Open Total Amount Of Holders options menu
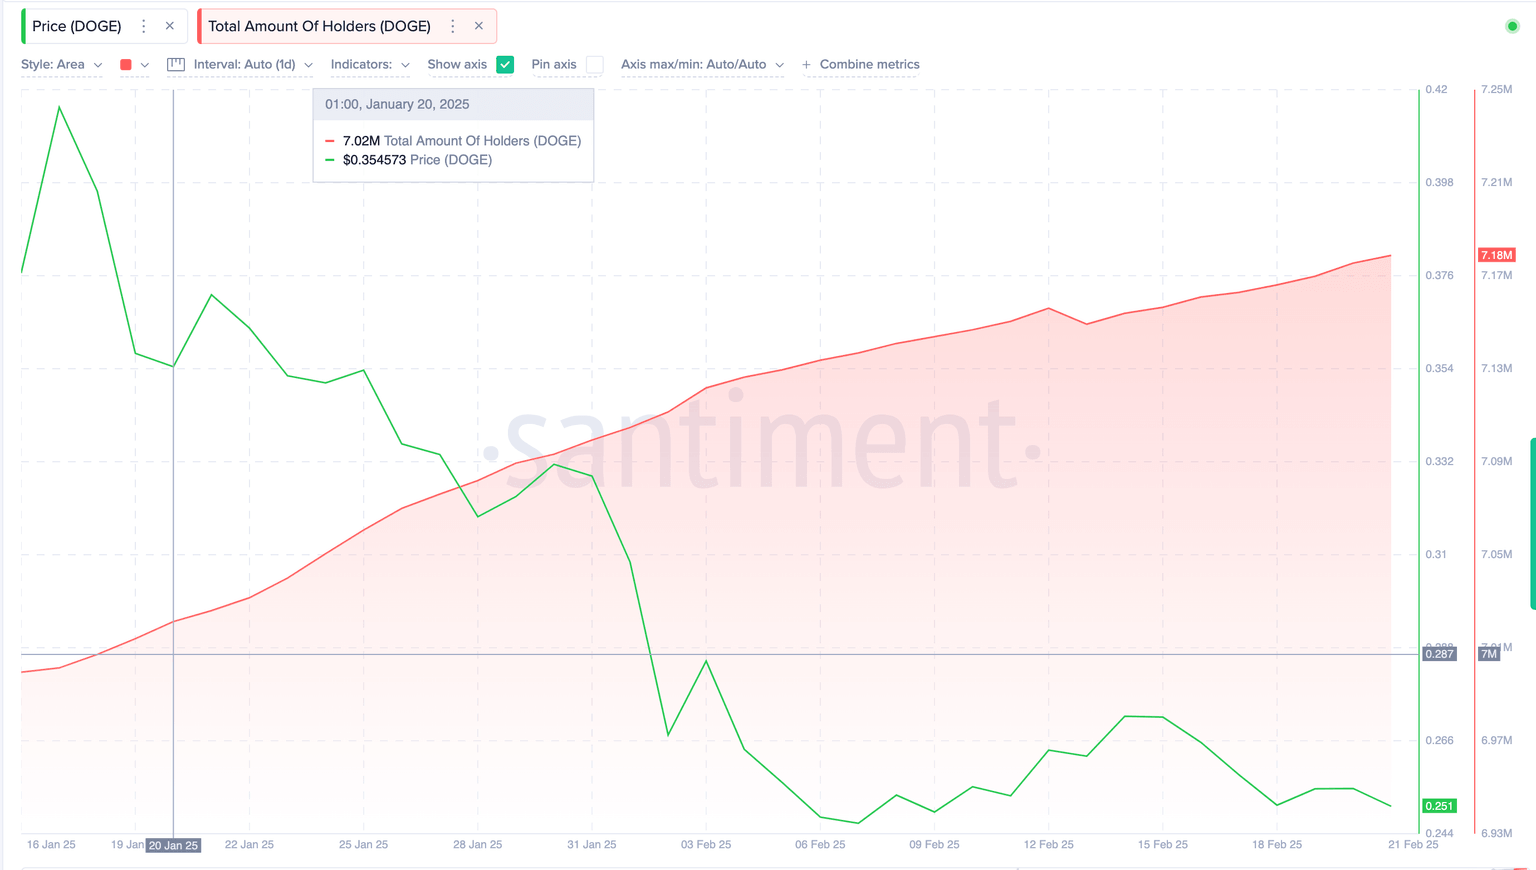 point(453,26)
